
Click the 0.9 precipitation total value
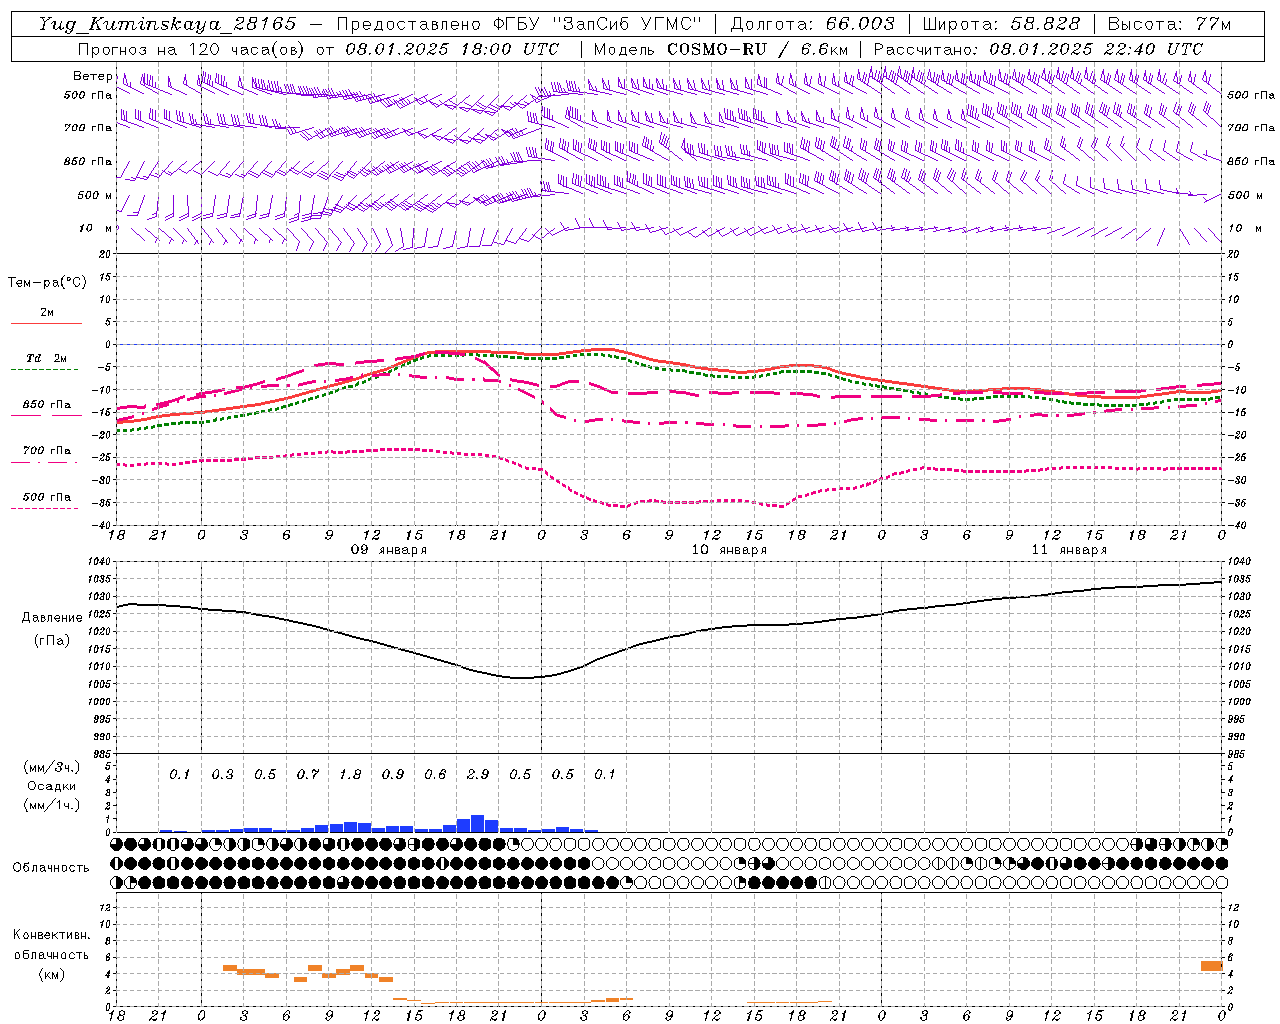pos(393,774)
